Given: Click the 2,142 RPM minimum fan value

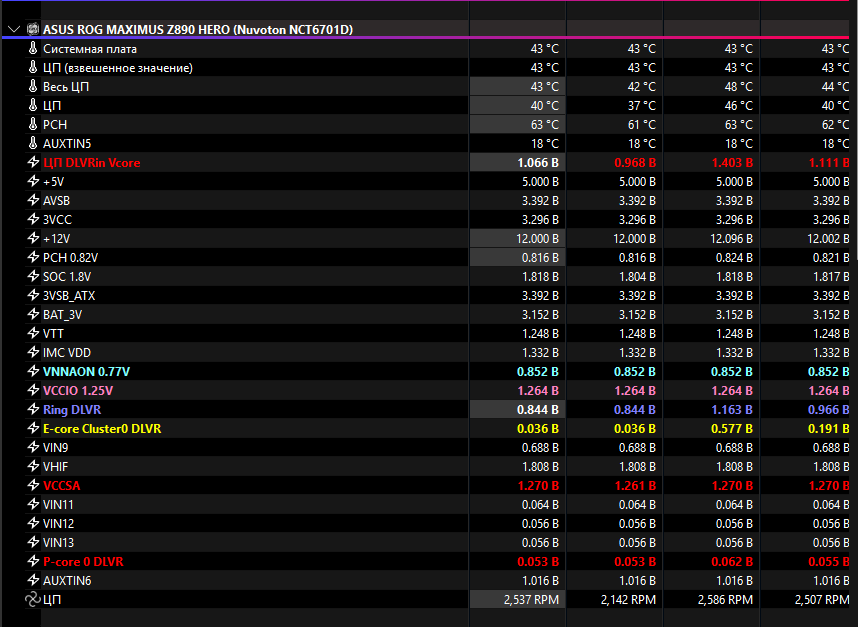Looking at the screenshot, I should [x=628, y=600].
